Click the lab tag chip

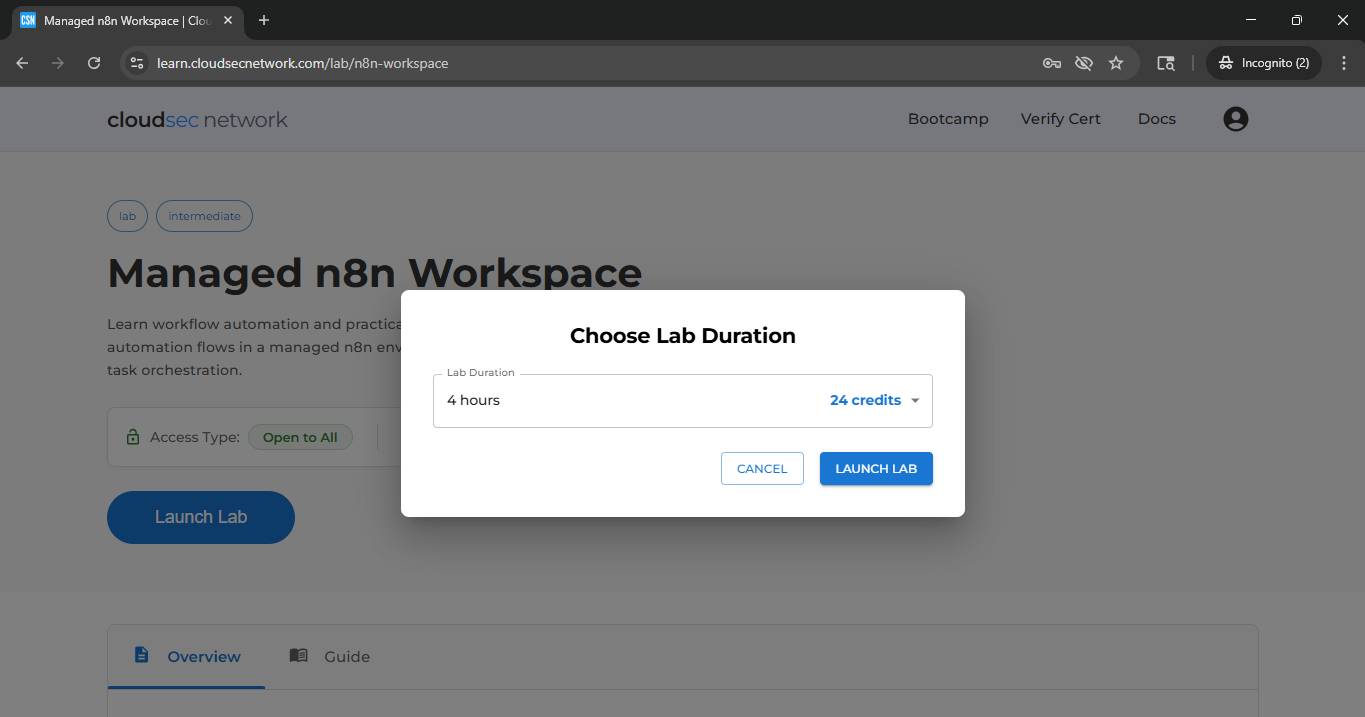pos(127,216)
